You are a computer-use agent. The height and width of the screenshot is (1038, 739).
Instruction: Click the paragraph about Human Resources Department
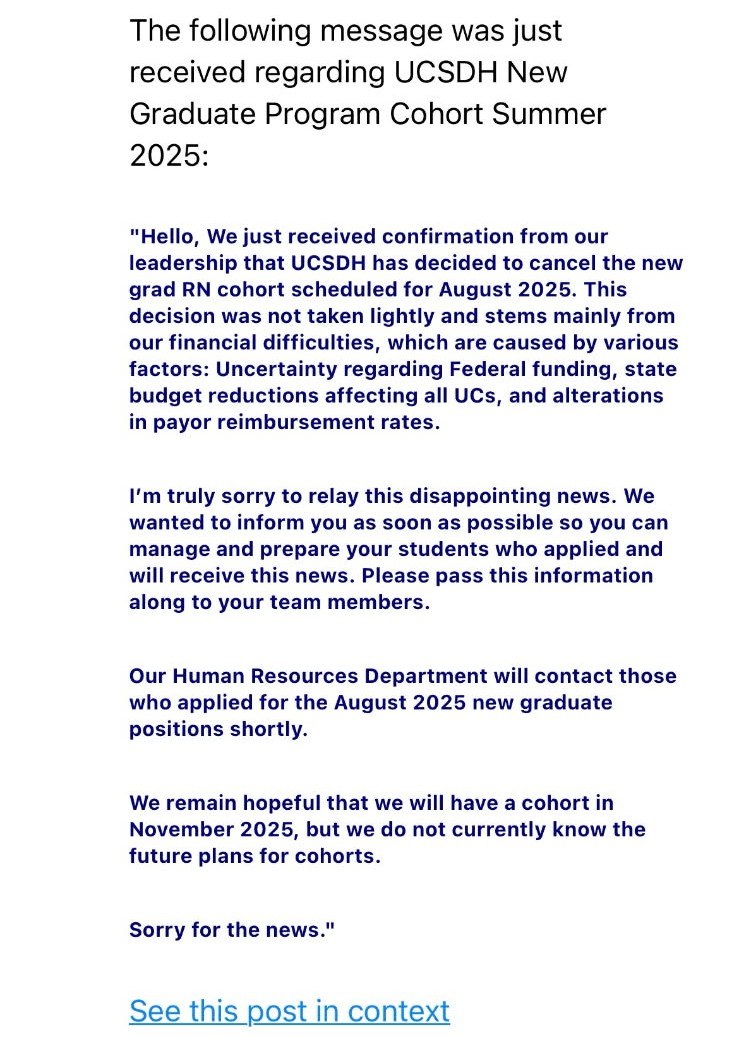pos(403,702)
